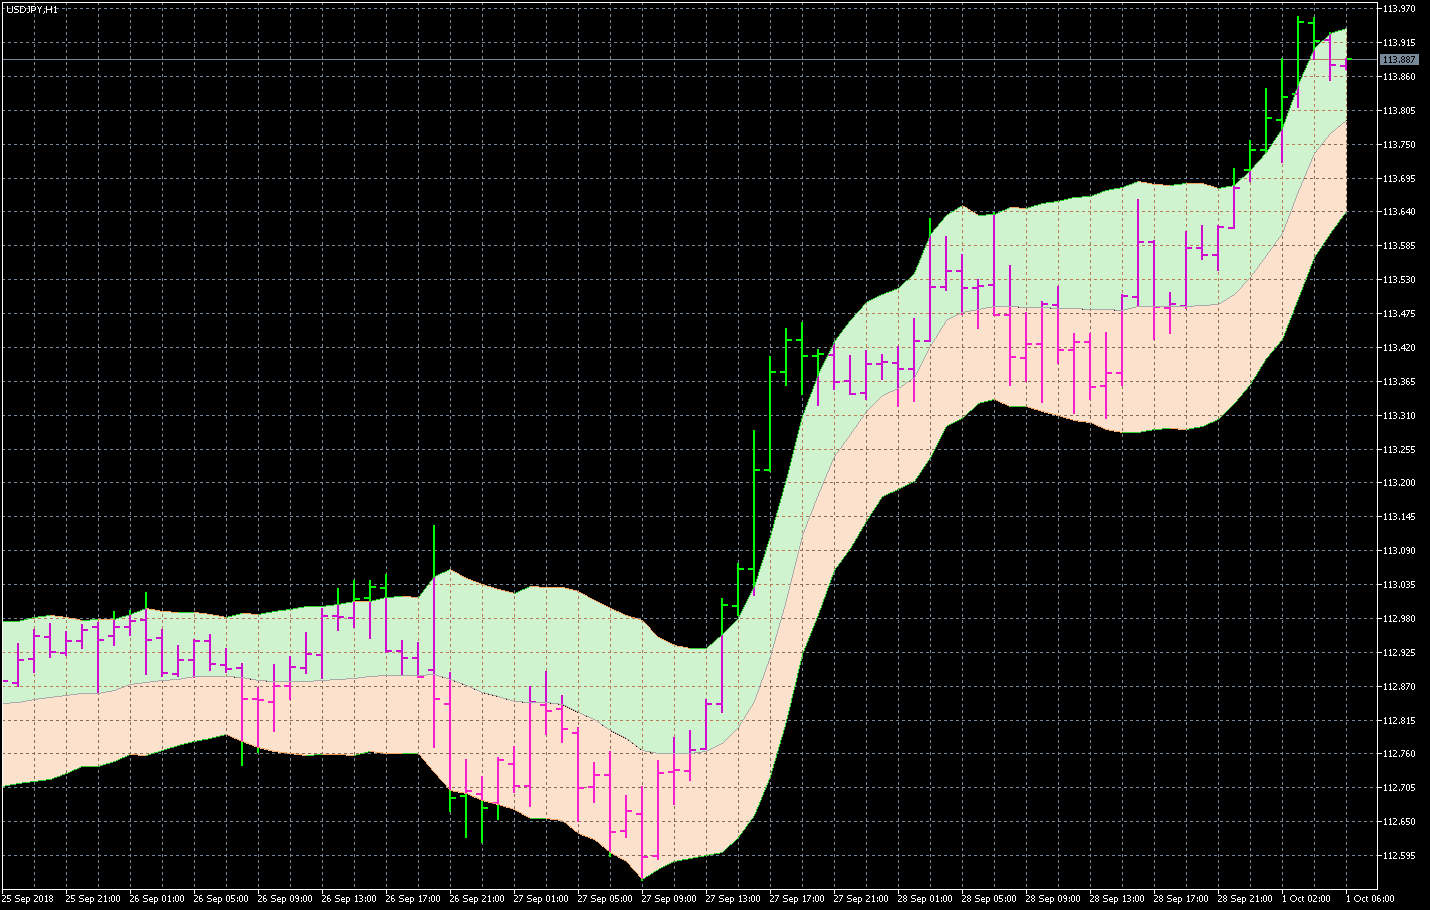Select the 113.640 price axis value
Image resolution: width=1430 pixels, height=910 pixels.
pyautogui.click(x=1398, y=212)
